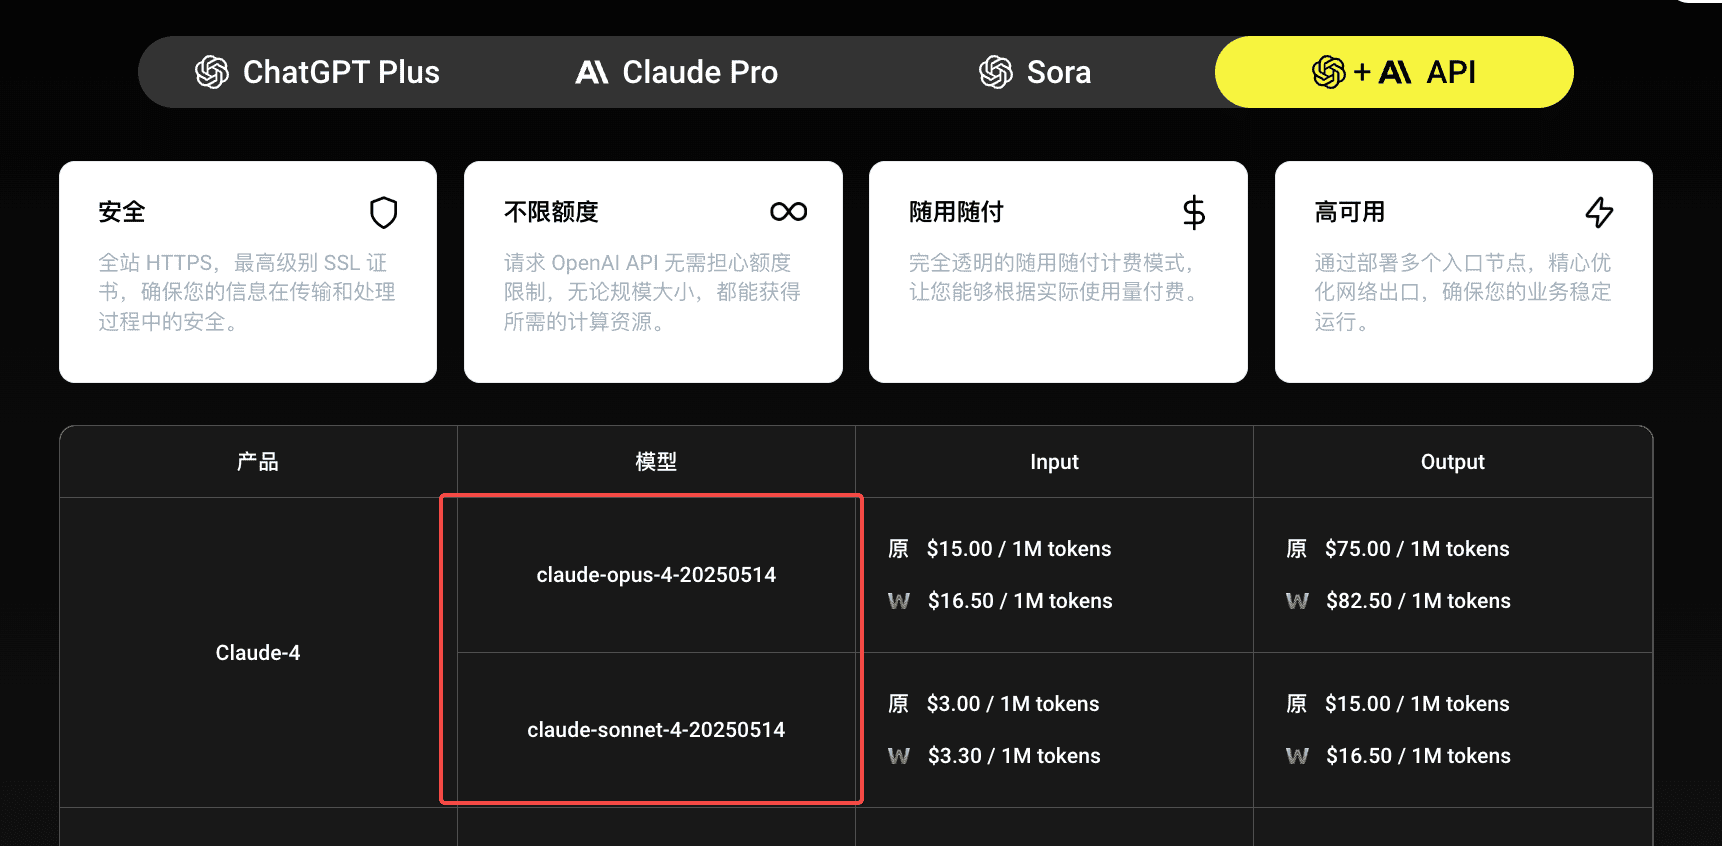Viewport: 1722px width, 846px height.
Task: Click the yellow API tab
Action: click(x=1394, y=72)
